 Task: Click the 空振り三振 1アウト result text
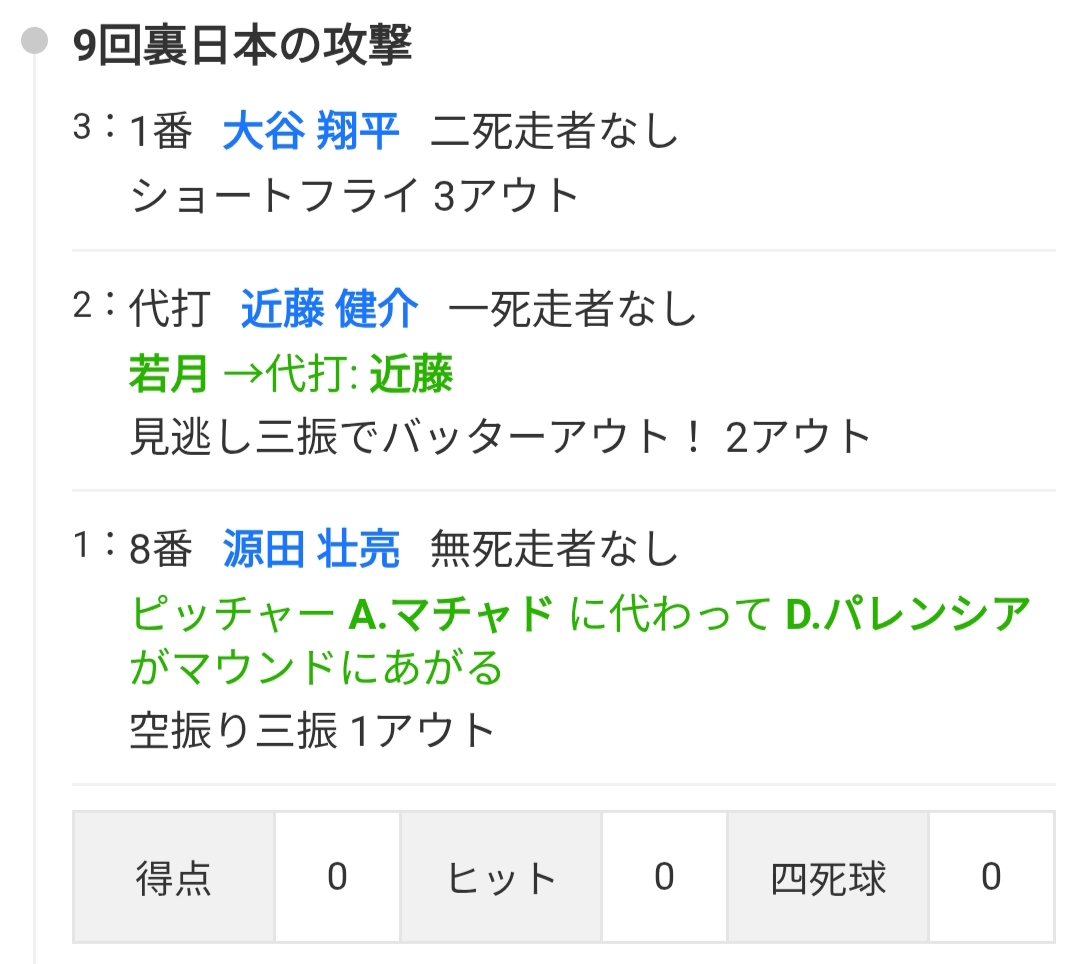point(313,731)
